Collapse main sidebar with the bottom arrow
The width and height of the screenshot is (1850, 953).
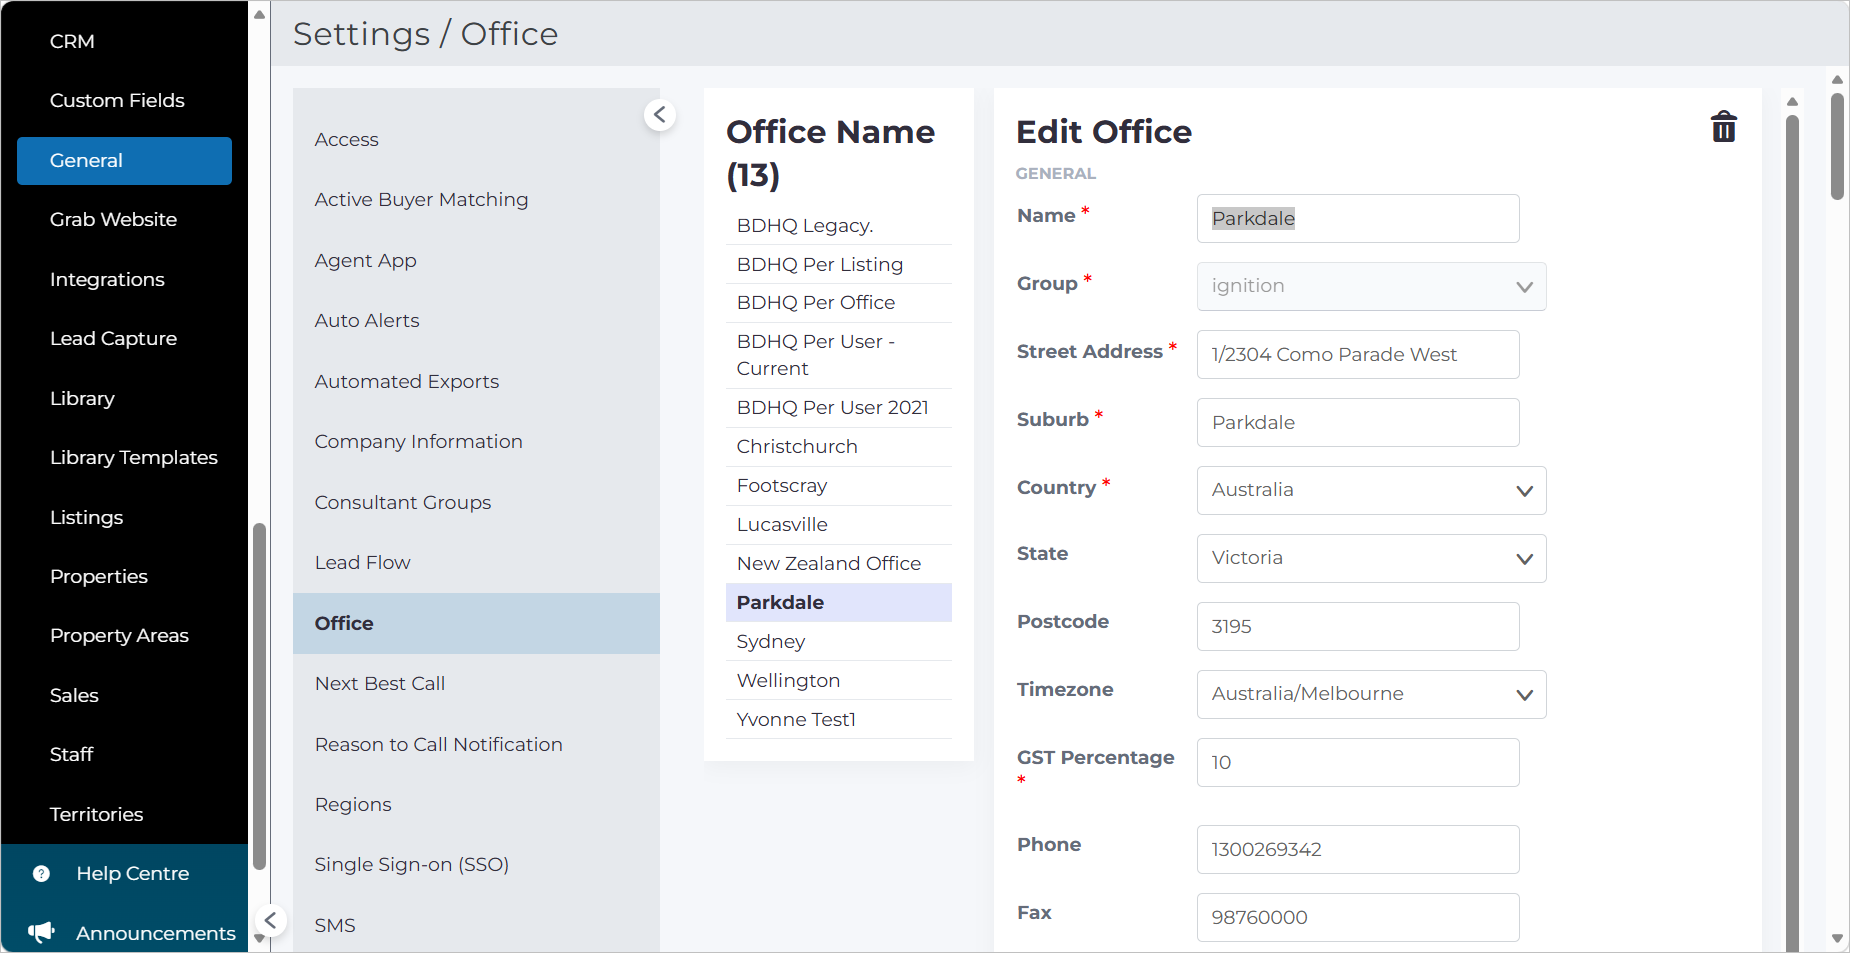point(270,921)
